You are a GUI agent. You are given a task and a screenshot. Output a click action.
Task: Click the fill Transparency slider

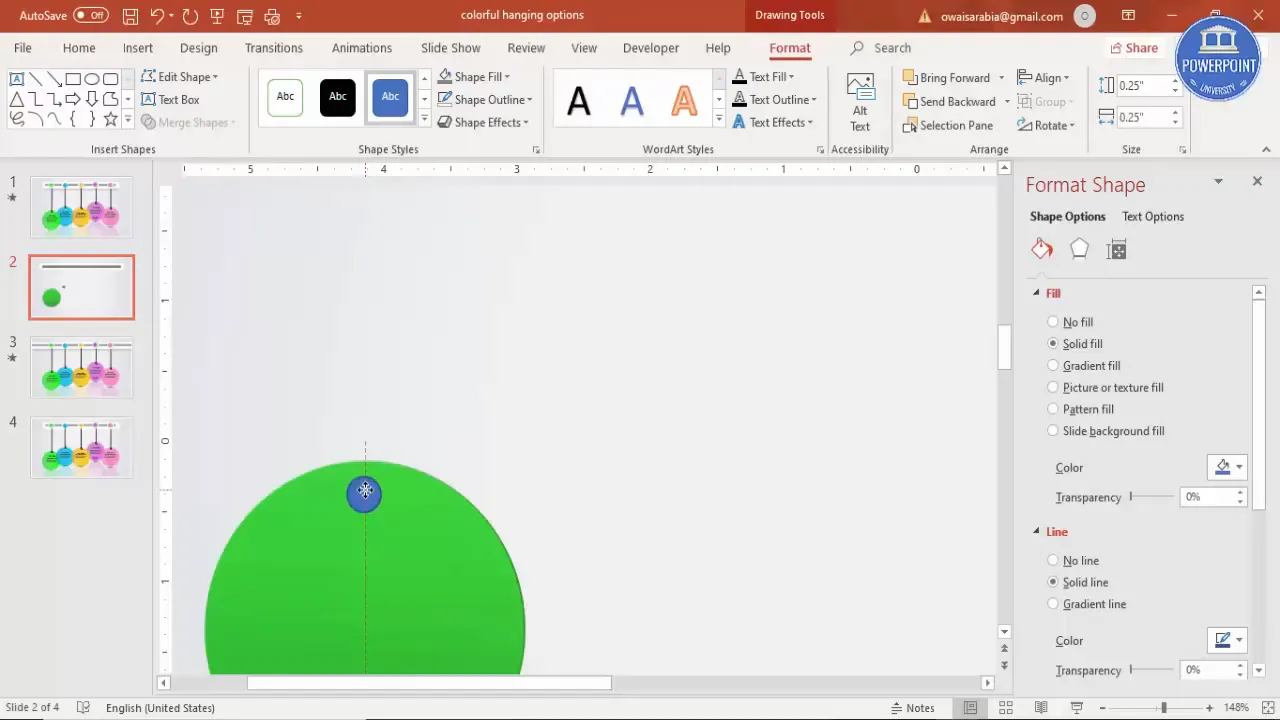pos(1152,497)
